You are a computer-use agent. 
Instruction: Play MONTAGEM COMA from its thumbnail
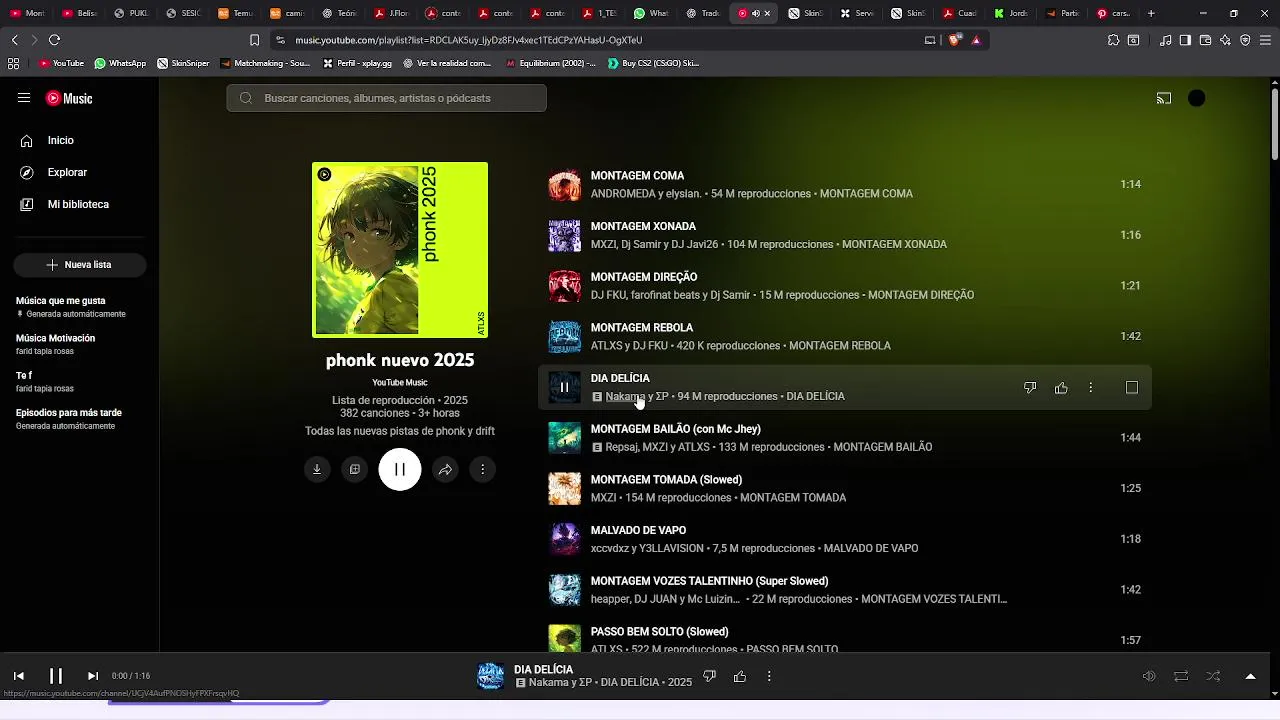click(x=565, y=185)
